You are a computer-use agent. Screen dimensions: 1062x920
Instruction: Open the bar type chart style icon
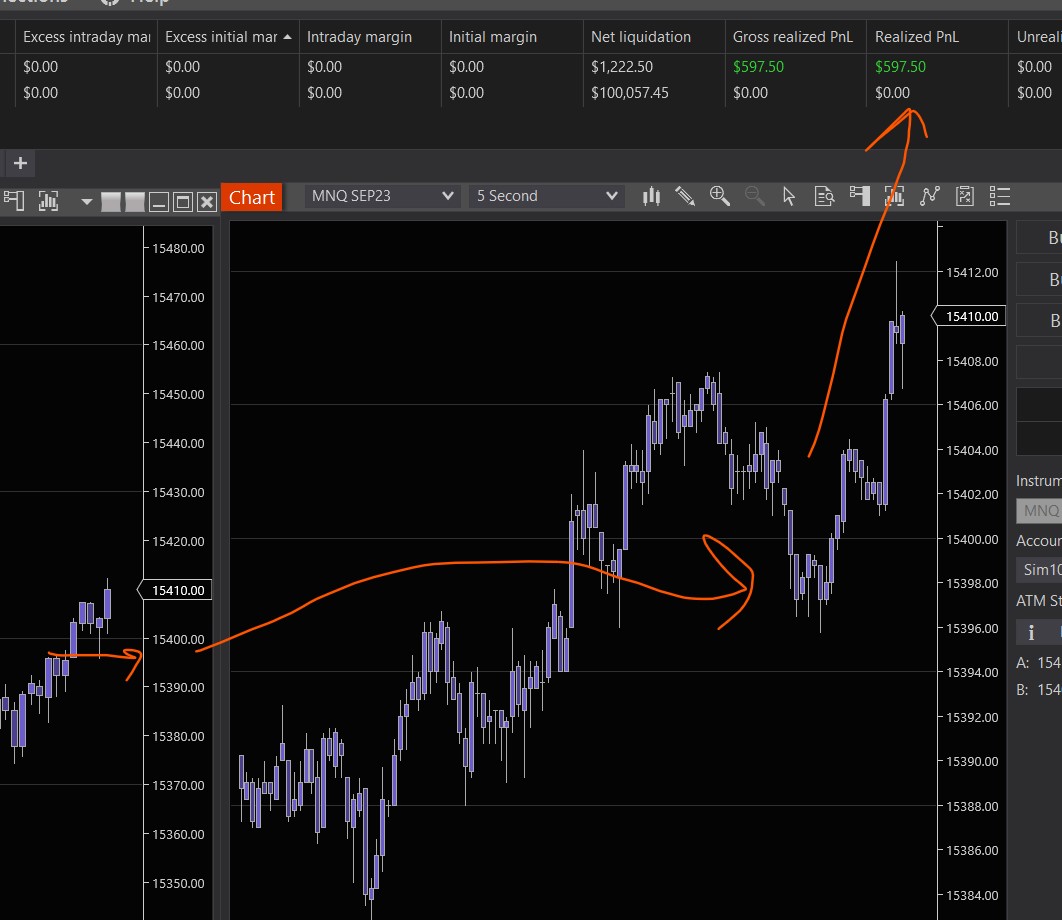(x=651, y=196)
